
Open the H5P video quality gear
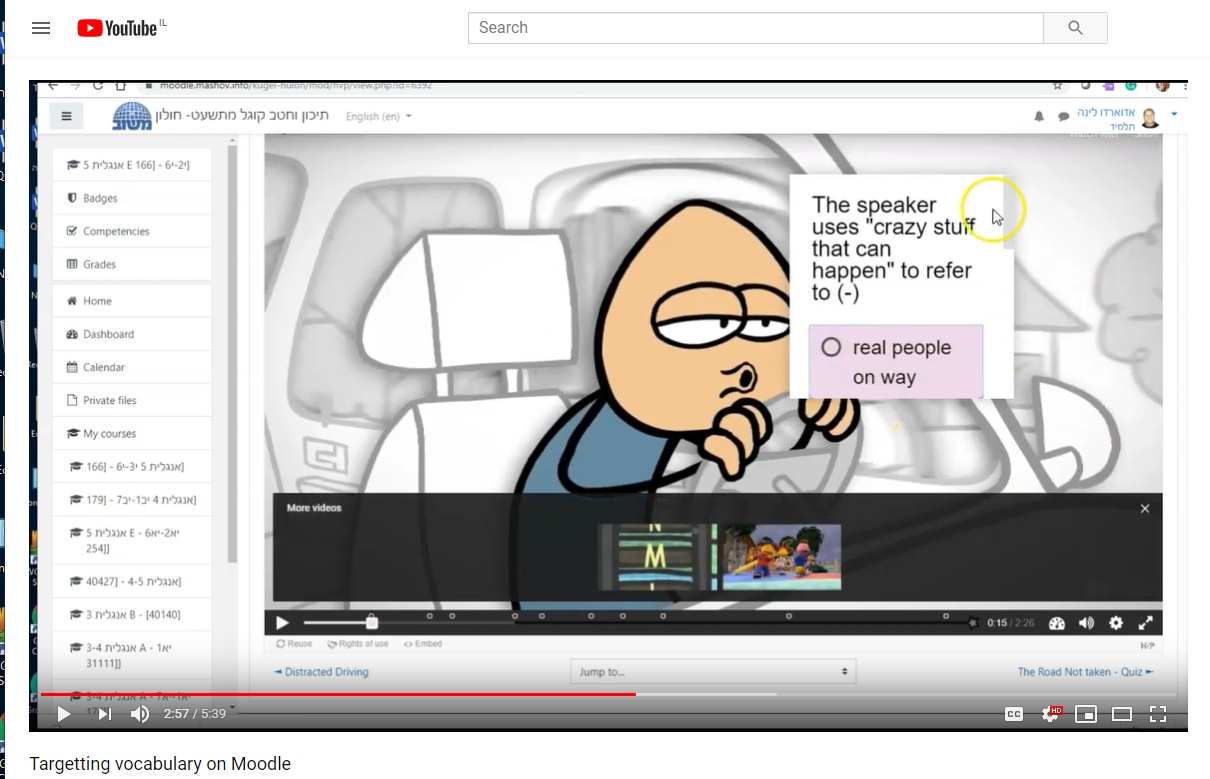(x=1116, y=623)
